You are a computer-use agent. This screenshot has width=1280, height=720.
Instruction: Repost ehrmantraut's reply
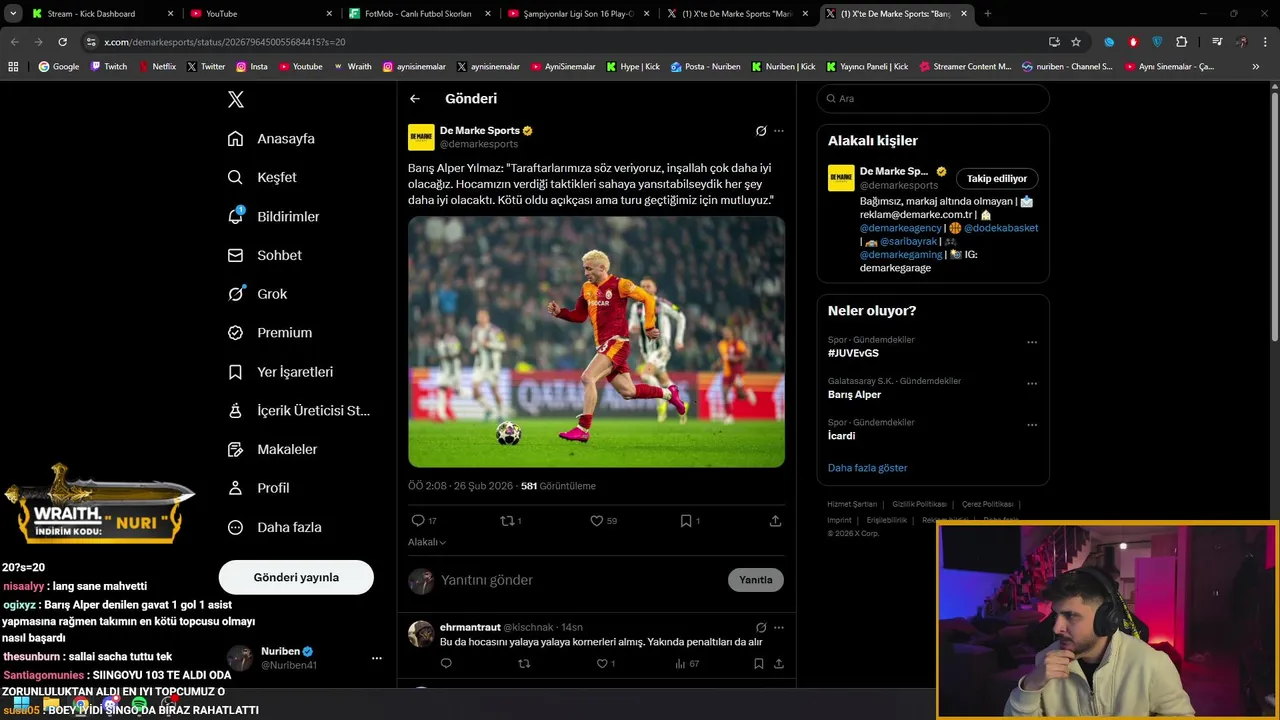524,663
